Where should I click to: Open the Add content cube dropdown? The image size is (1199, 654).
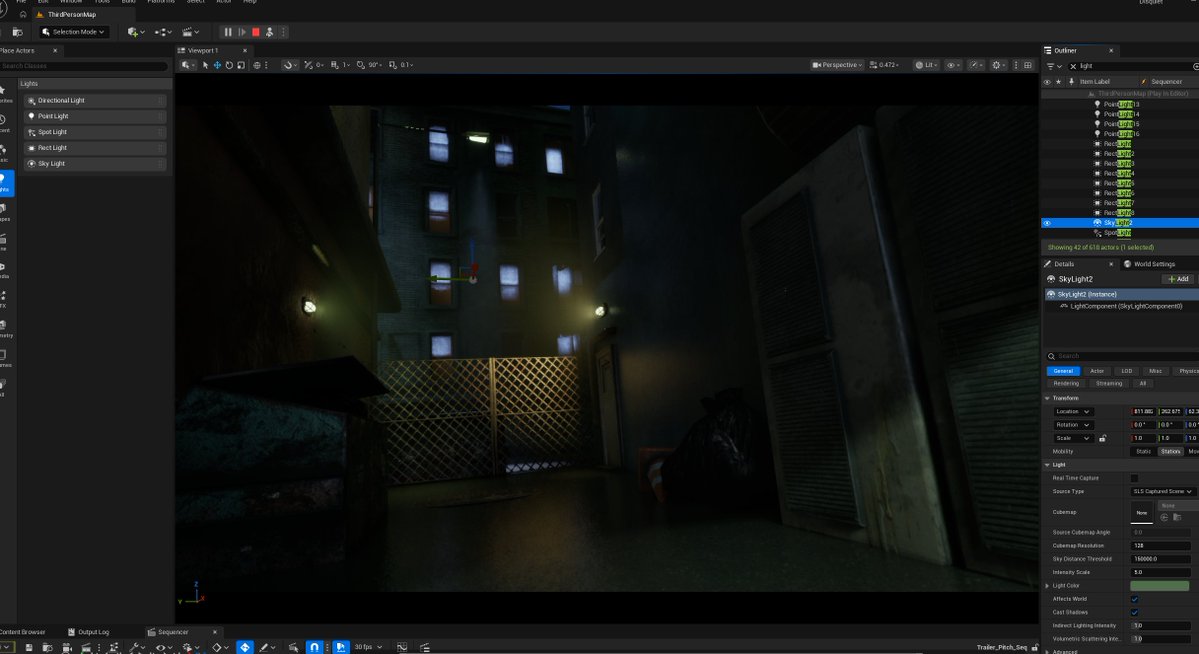[137, 32]
